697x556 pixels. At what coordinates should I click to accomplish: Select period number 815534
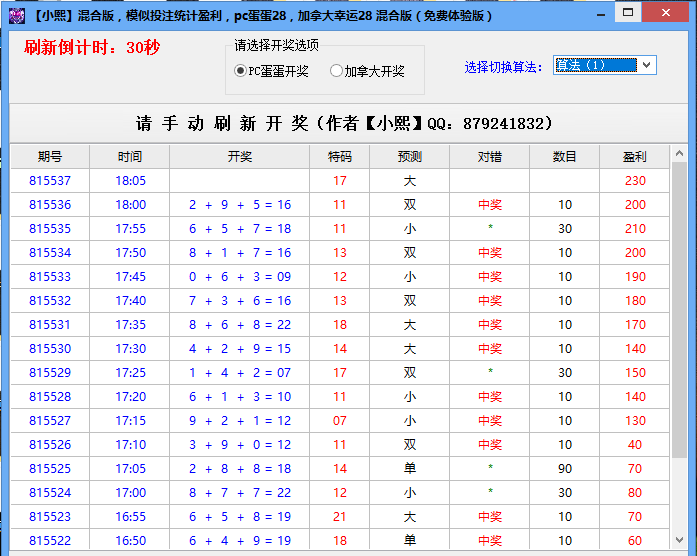coord(50,253)
